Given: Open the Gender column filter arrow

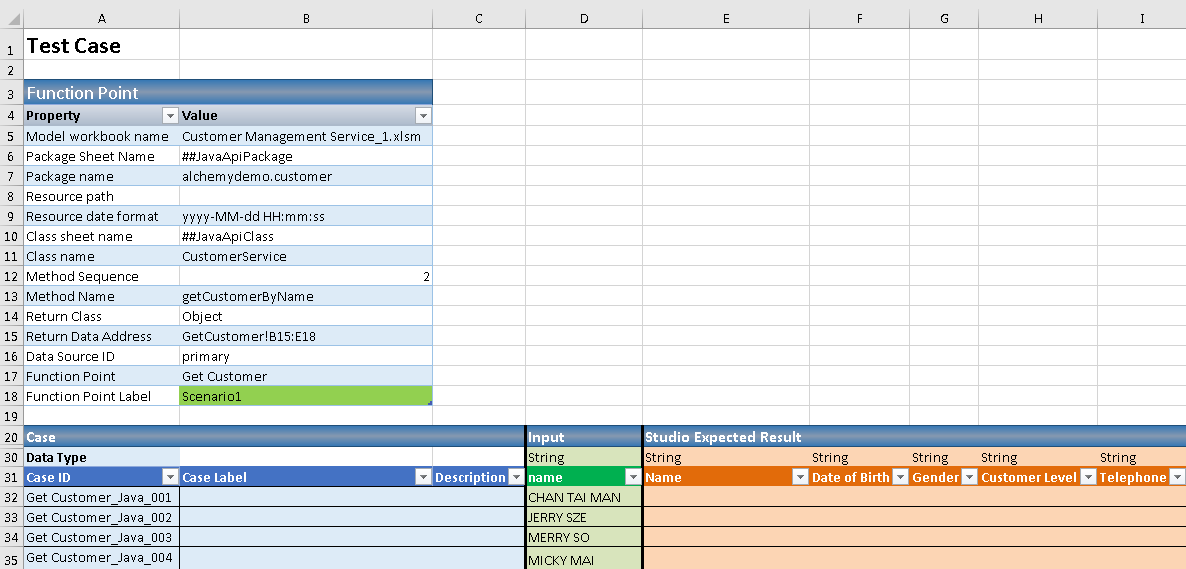Looking at the screenshot, I should [968, 478].
